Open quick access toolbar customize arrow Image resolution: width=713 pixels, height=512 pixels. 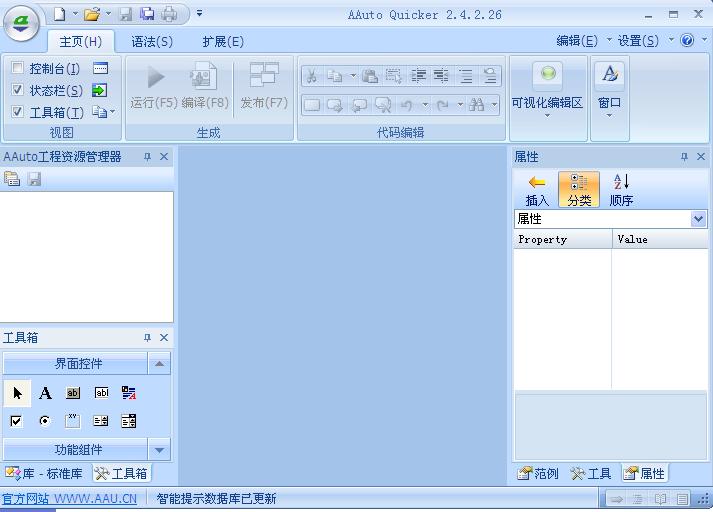pyautogui.click(x=199, y=13)
